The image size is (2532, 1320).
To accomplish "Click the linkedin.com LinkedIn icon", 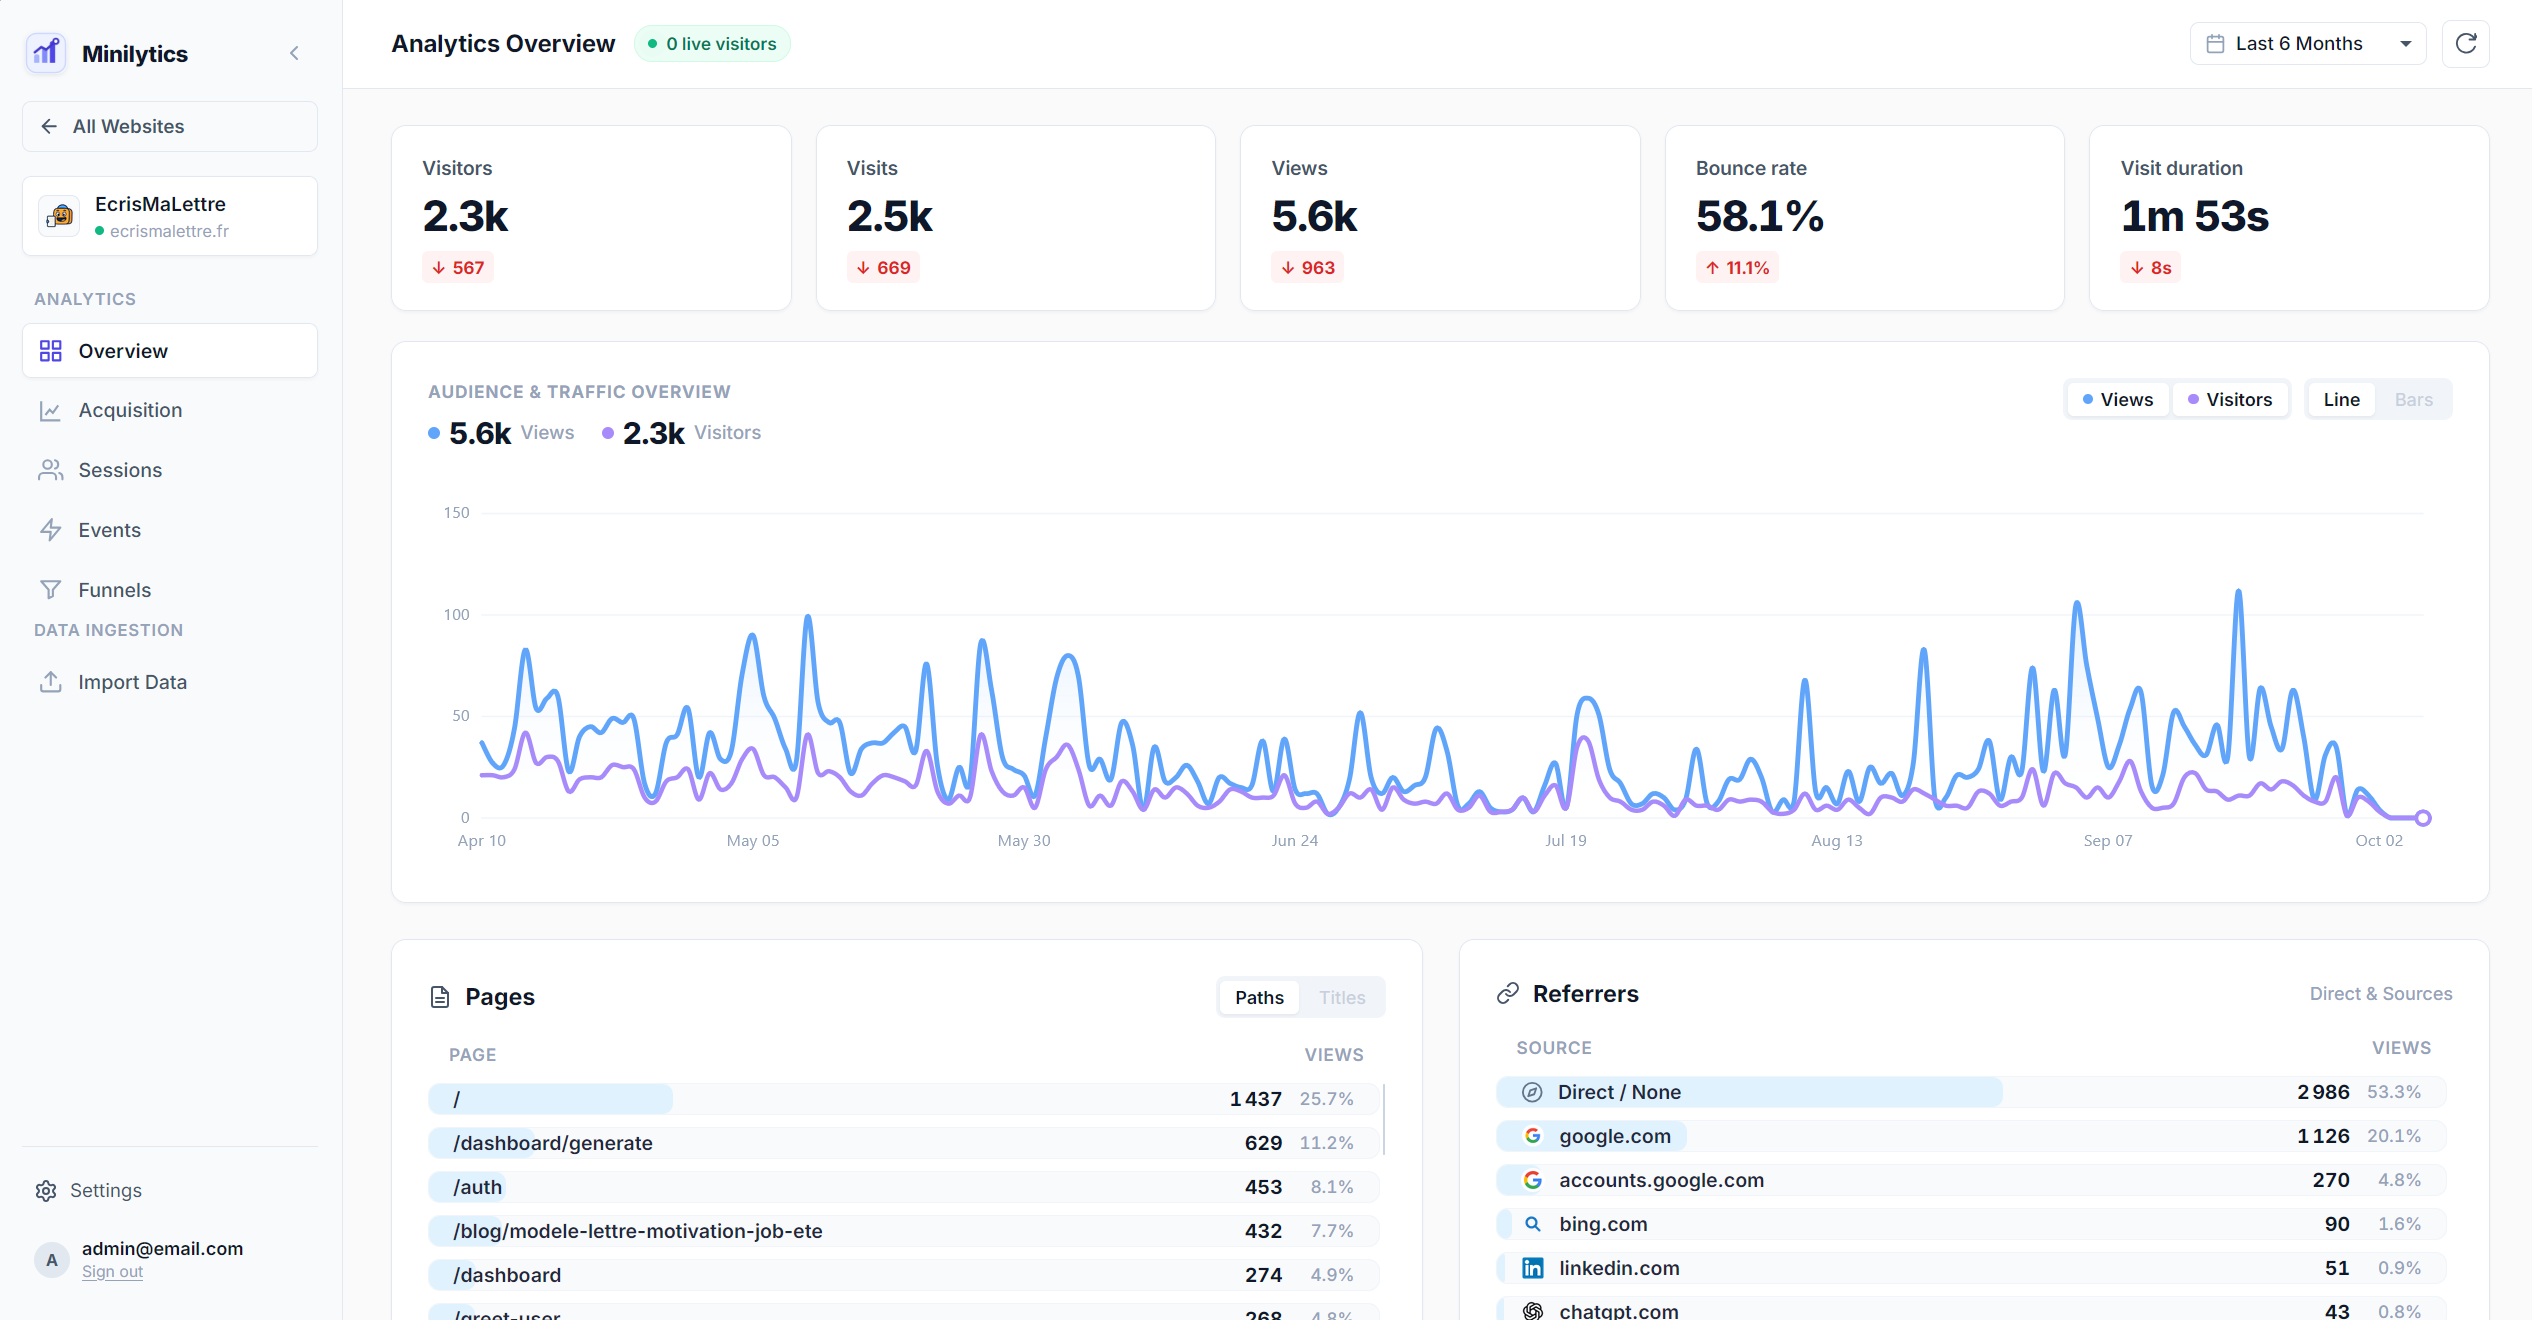I will pyautogui.click(x=1532, y=1268).
